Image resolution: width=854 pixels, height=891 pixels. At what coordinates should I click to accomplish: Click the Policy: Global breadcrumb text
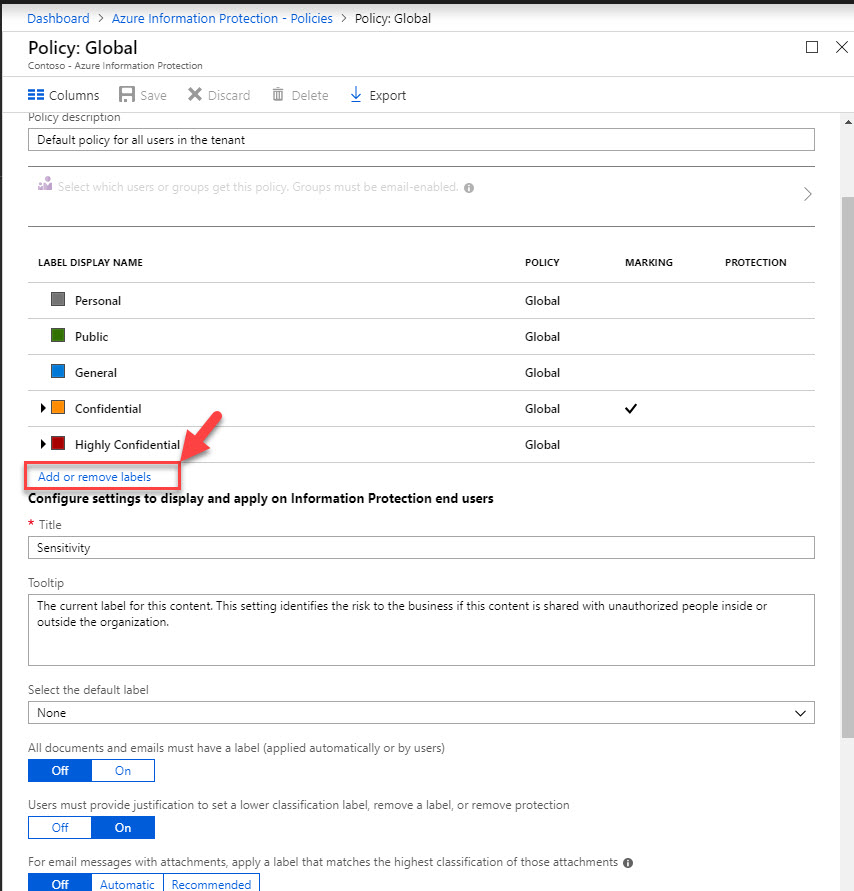click(393, 18)
